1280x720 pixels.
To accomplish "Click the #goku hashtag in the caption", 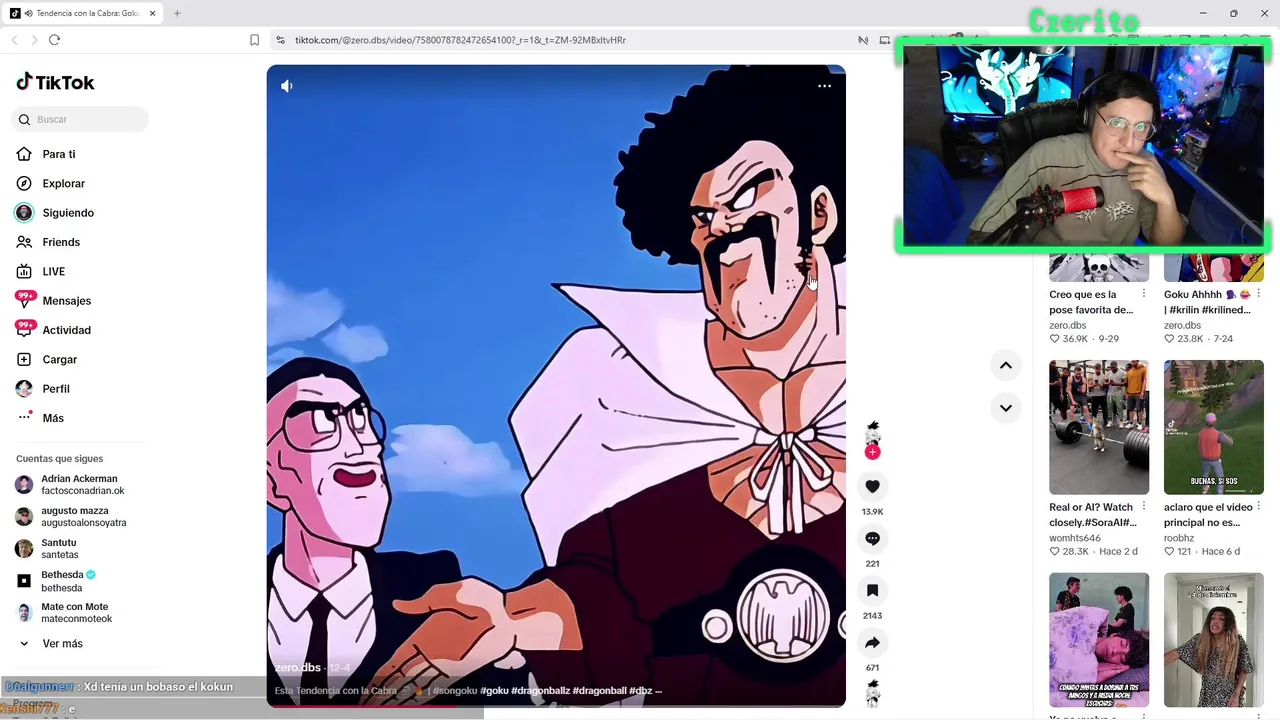I will pos(494,690).
